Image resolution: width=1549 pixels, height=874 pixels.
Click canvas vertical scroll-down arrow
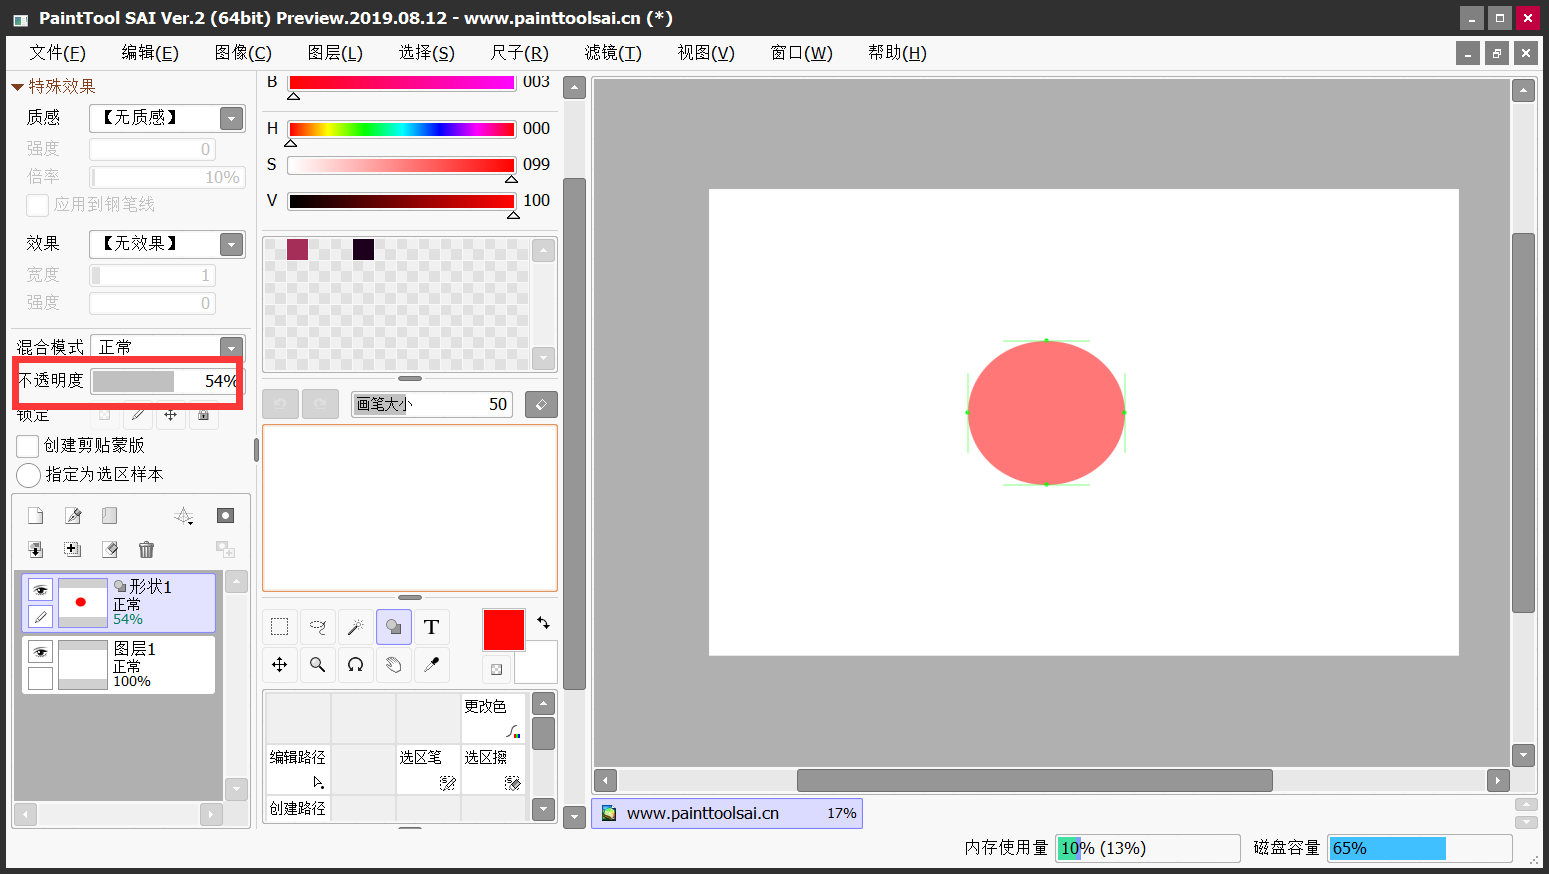1523,755
